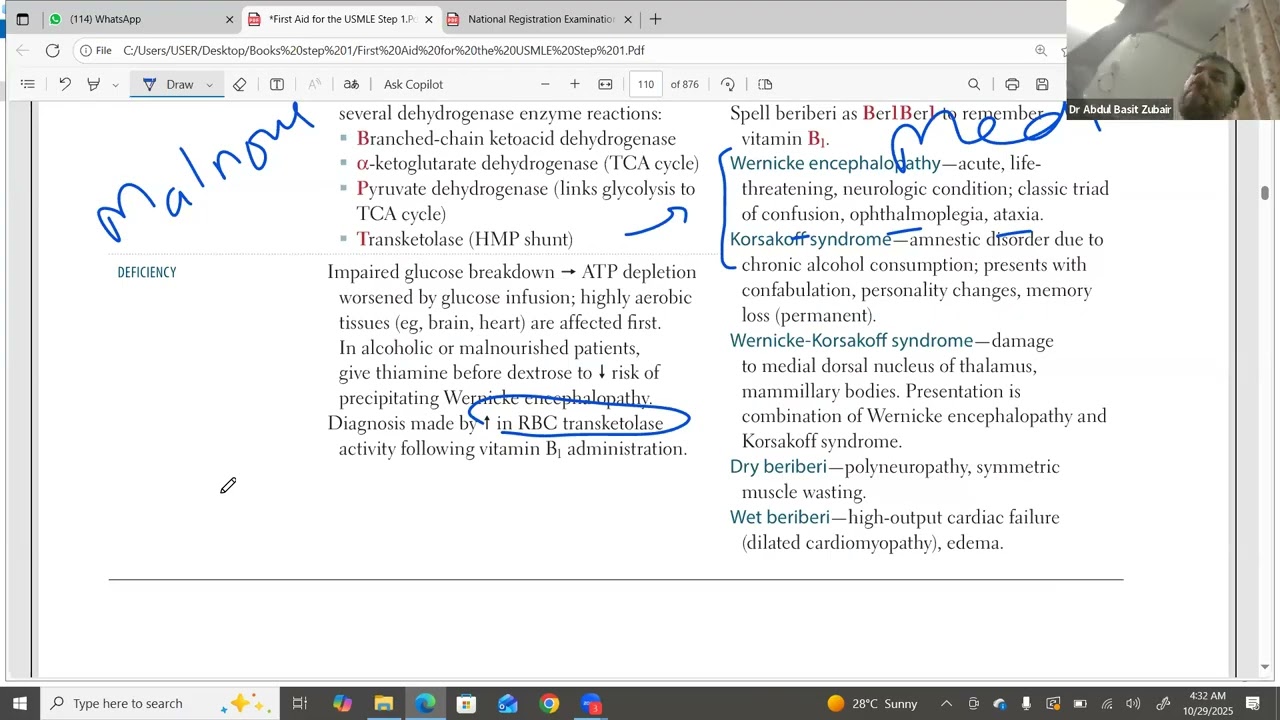Click the Wernicke-Korsakoff syndrome term
This screenshot has width=1280, height=720.
coord(851,341)
